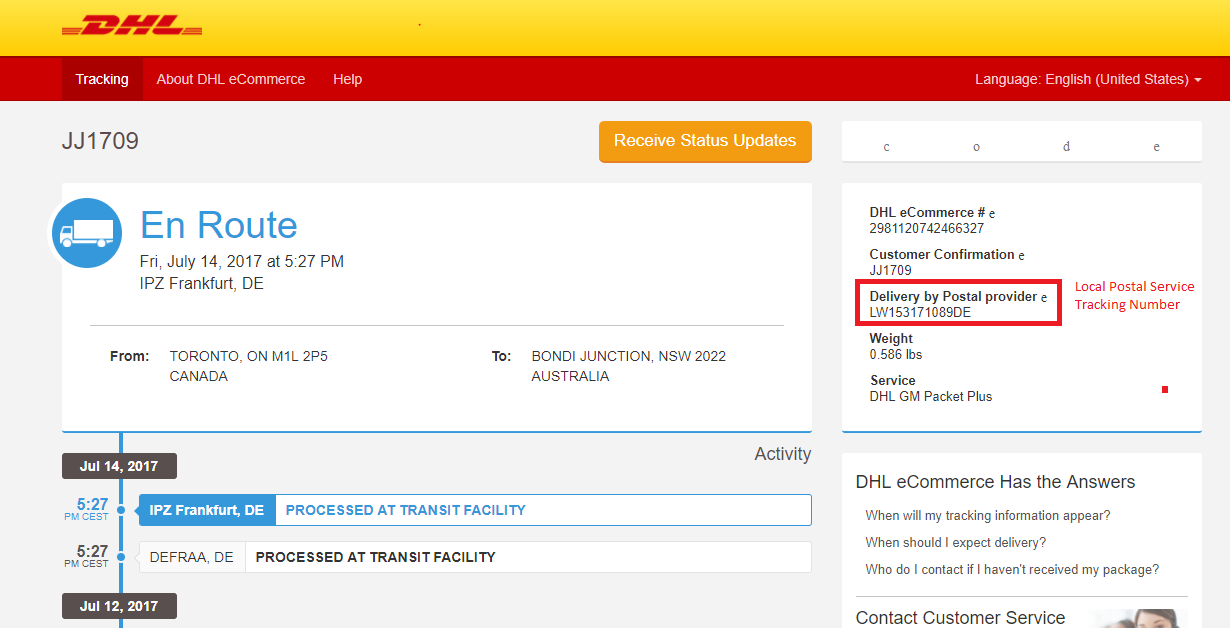Image resolution: width=1230 pixels, height=628 pixels.
Task: Click the Contact Customer Service heading
Action: [x=960, y=617]
